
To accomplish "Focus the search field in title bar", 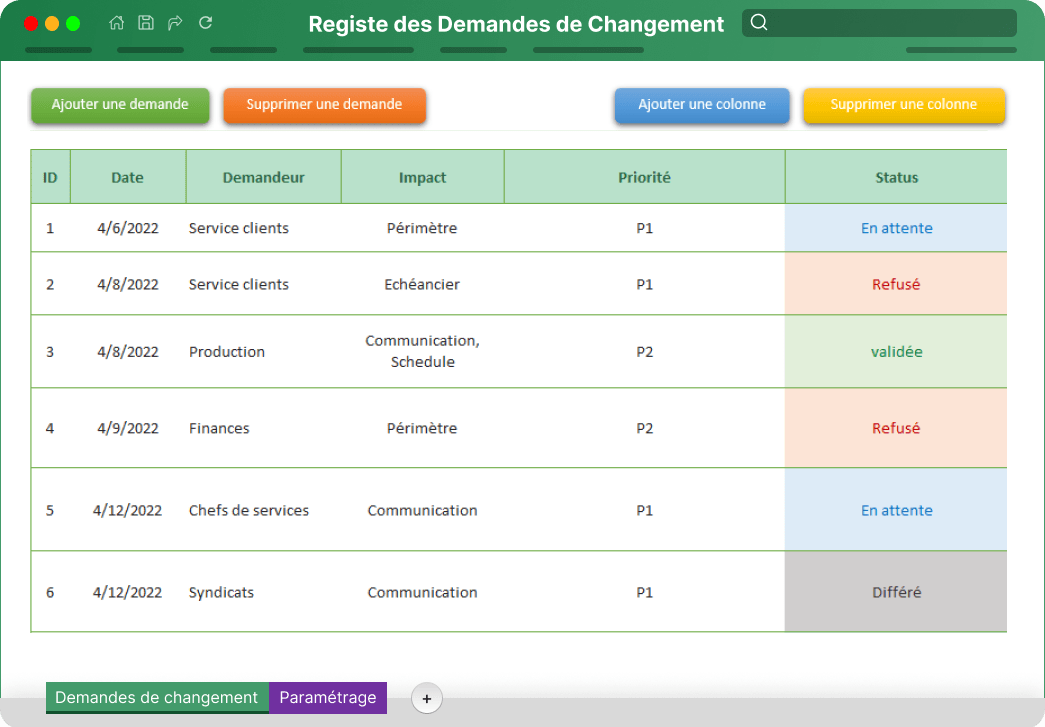I will point(879,23).
